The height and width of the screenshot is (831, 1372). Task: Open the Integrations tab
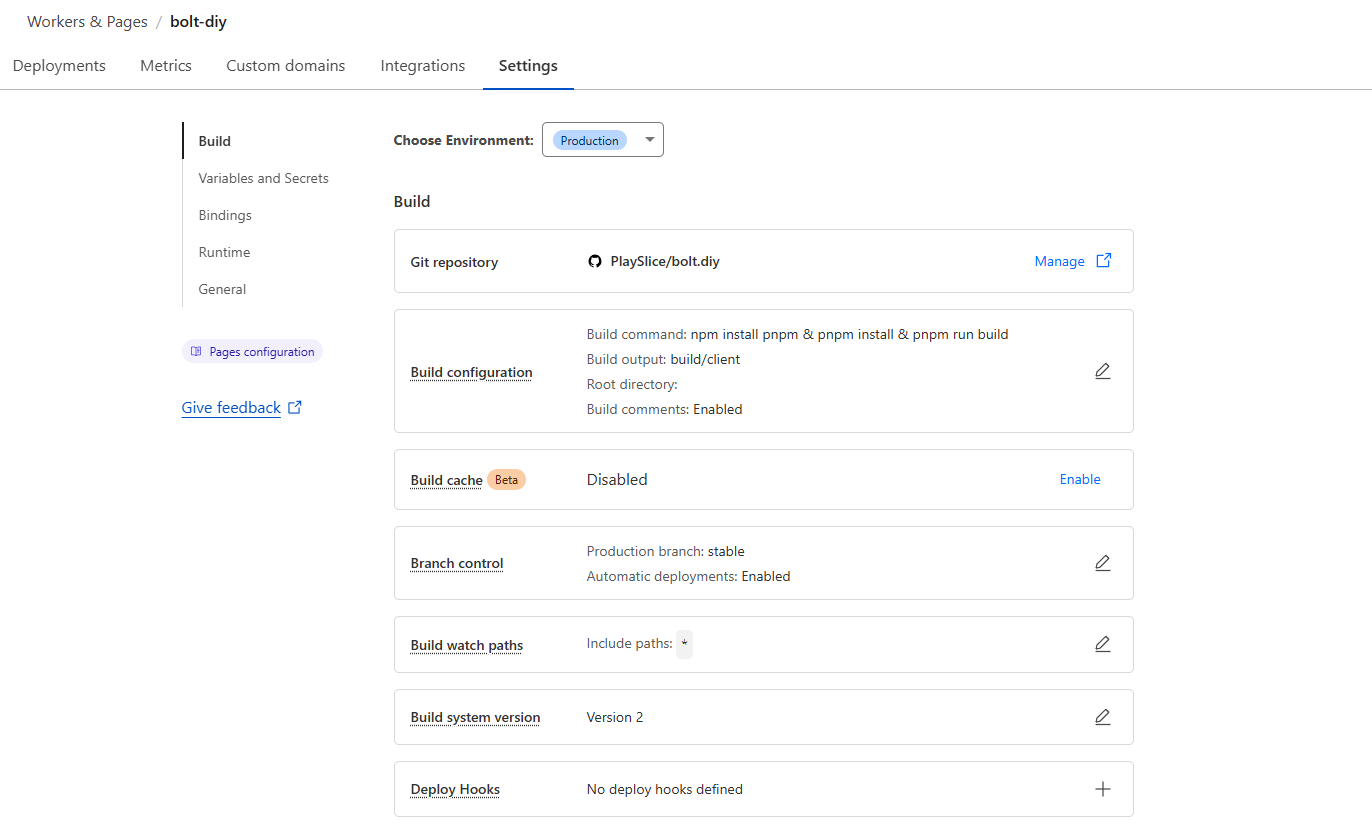tap(423, 66)
